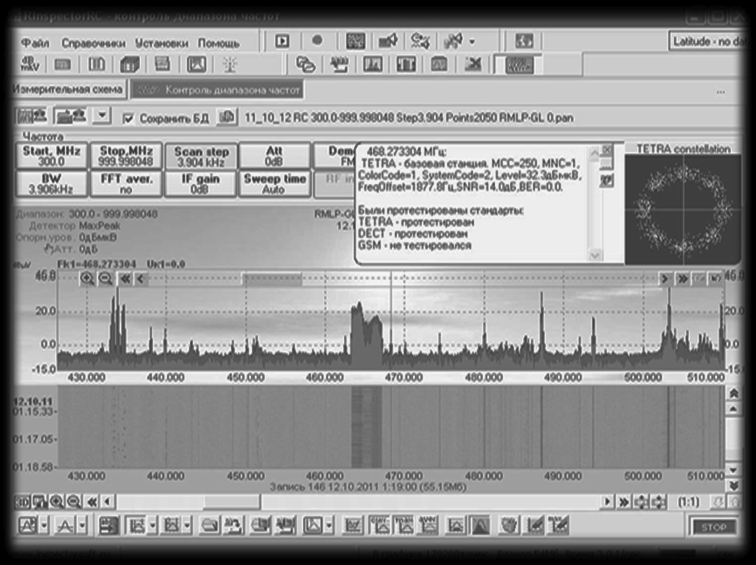Open the book reference icon

tap(97, 64)
